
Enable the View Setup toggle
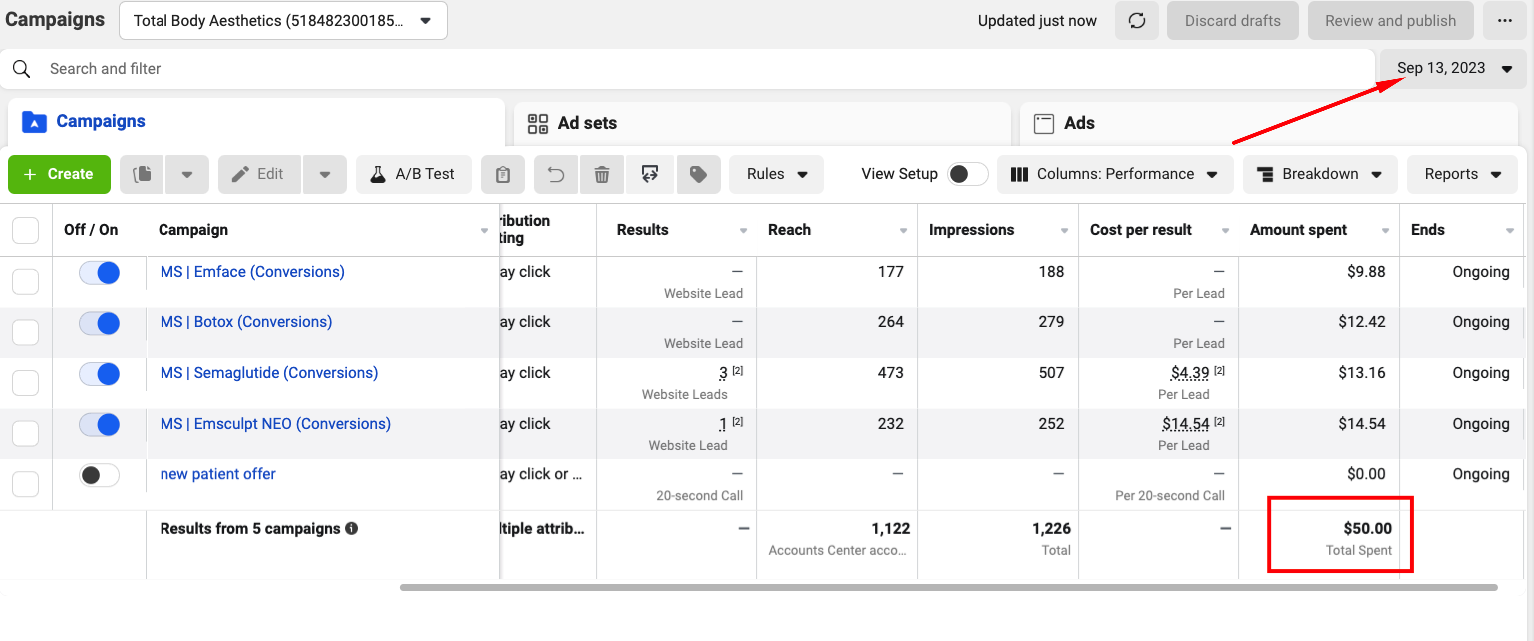[967, 174]
